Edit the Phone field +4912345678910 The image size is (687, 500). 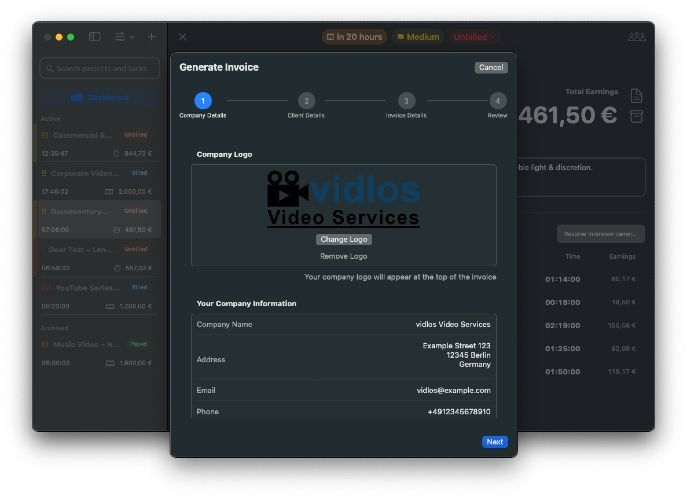click(x=459, y=411)
